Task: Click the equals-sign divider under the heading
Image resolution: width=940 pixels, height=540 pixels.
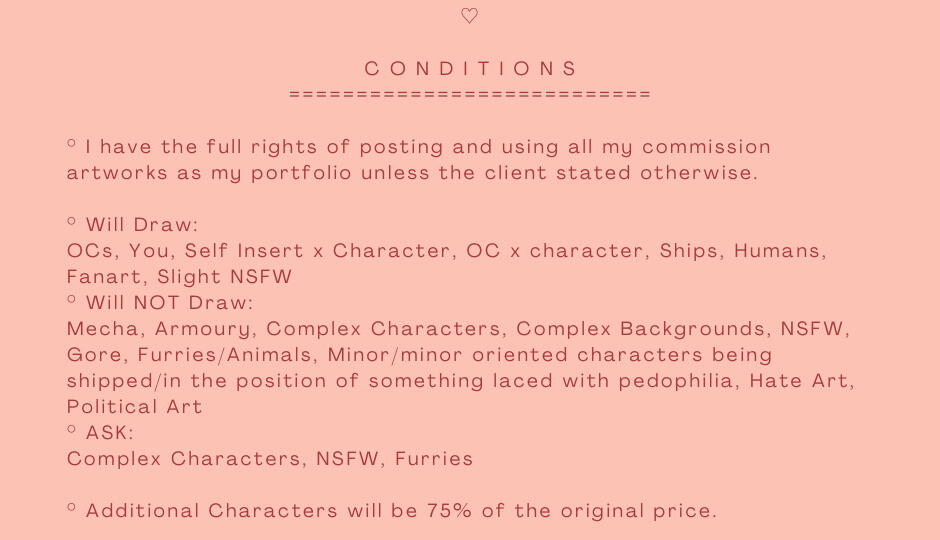Action: click(470, 94)
